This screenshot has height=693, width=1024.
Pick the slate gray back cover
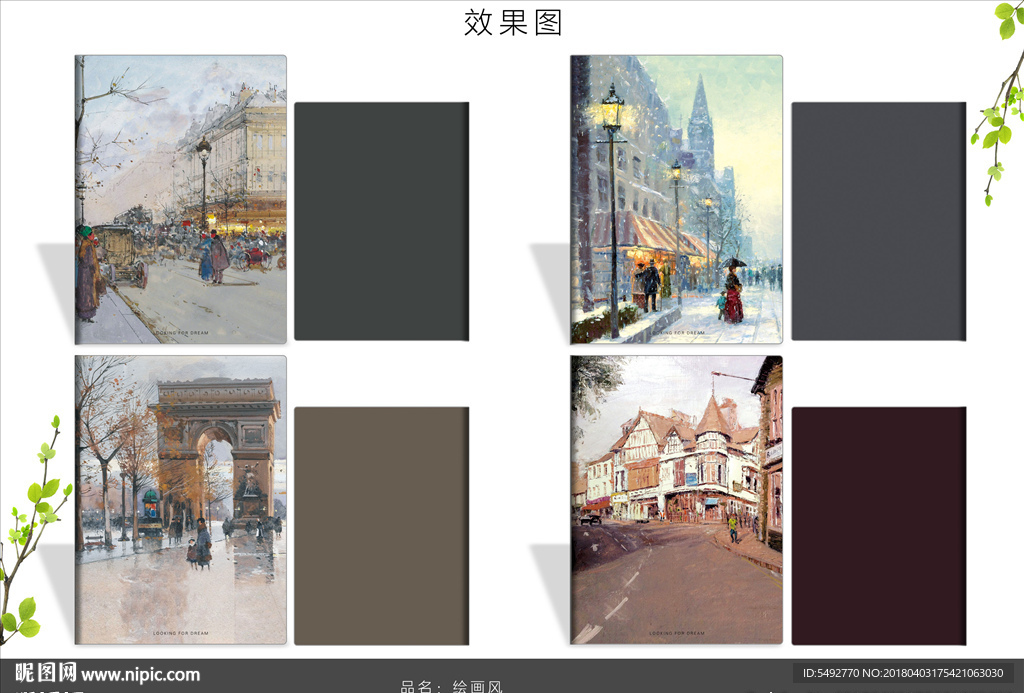point(879,221)
